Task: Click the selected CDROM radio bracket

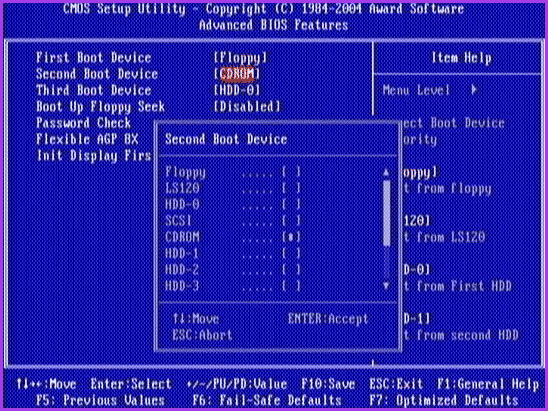Action: (291, 237)
